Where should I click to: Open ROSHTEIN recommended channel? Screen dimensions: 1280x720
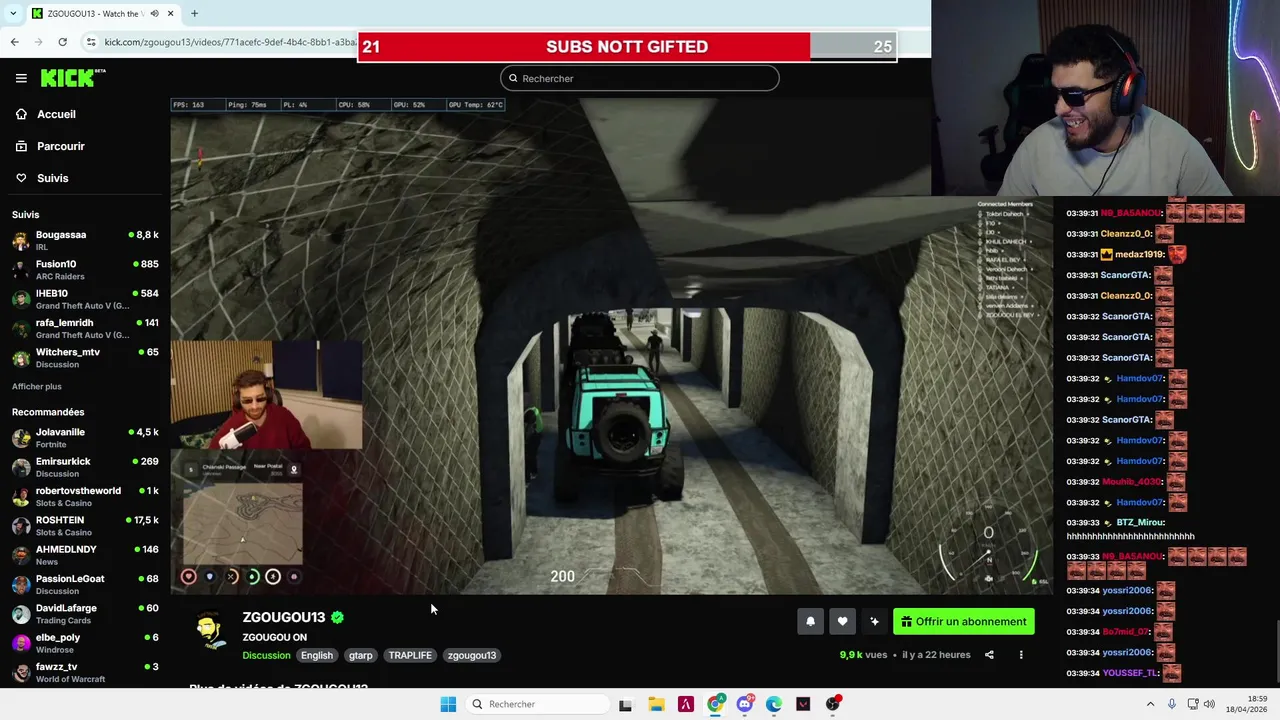(x=85, y=526)
